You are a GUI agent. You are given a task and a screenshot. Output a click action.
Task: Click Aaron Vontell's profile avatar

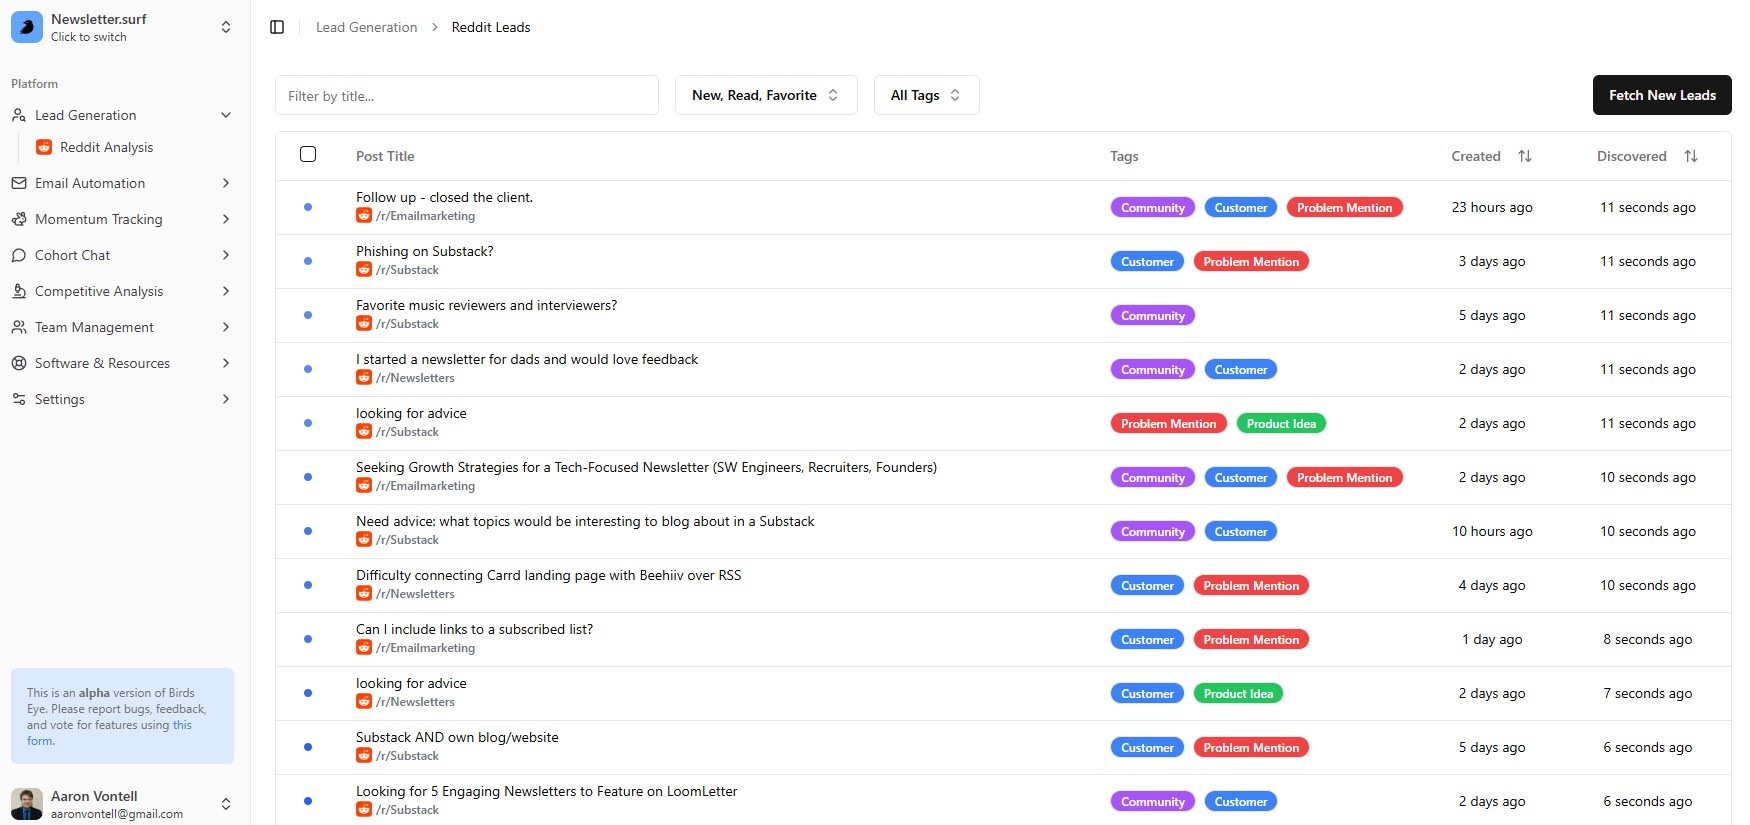pyautogui.click(x=27, y=803)
